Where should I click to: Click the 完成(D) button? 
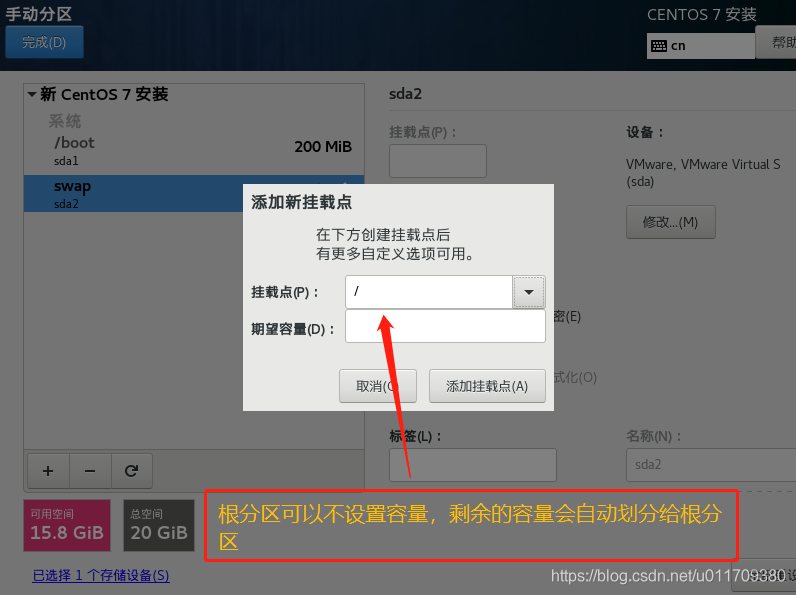(44, 42)
